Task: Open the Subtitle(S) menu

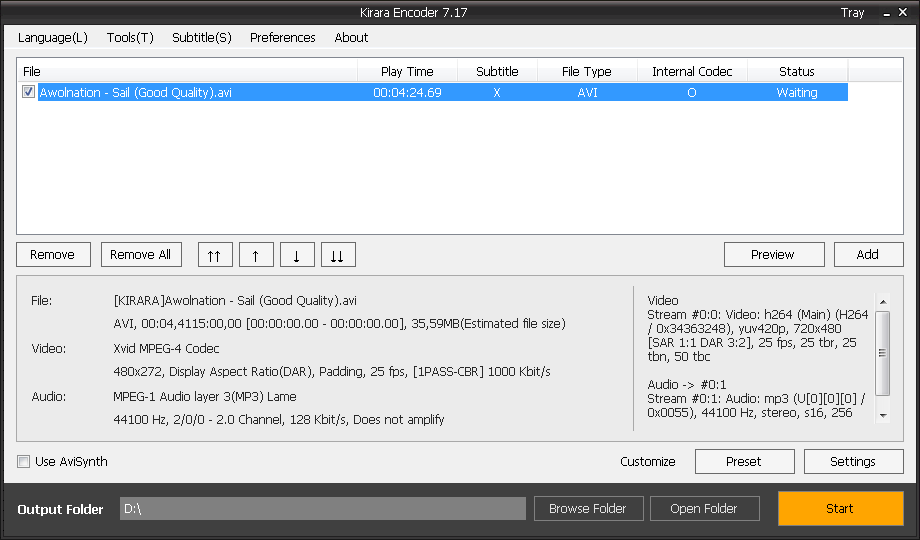Action: click(x=202, y=38)
